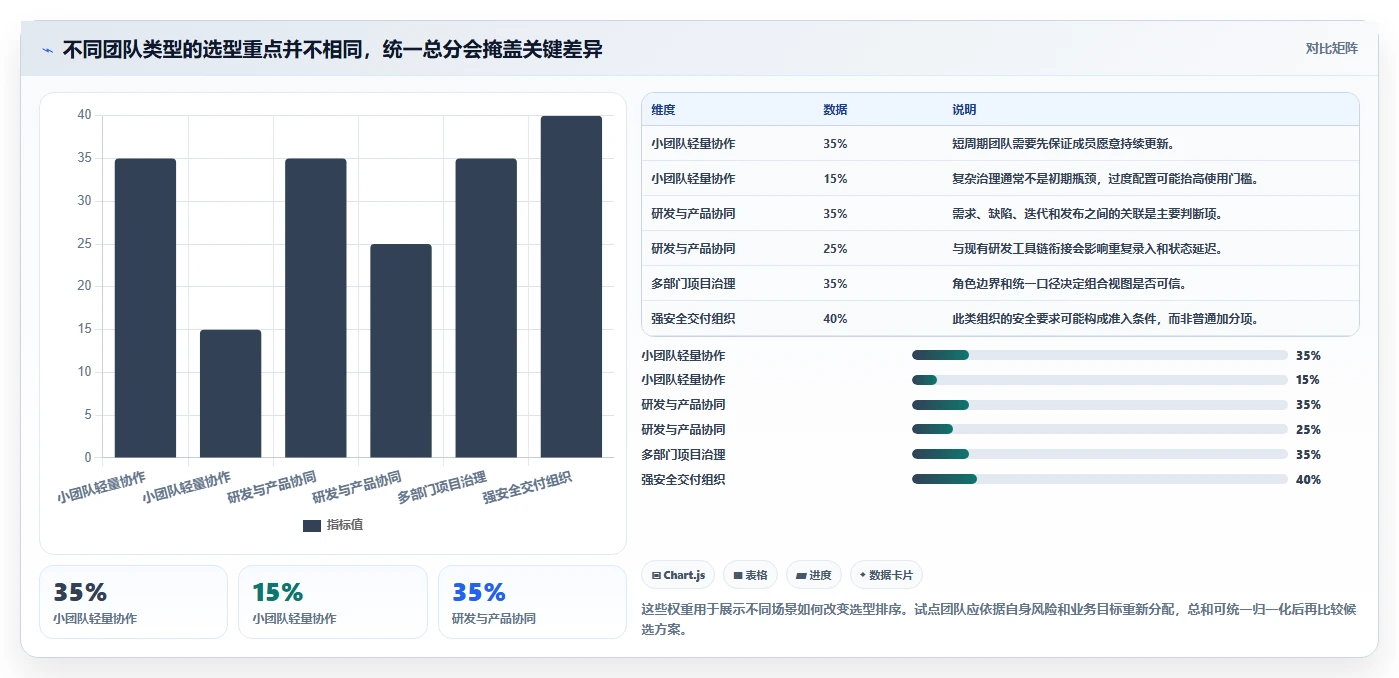The height and width of the screenshot is (678, 1399).
Task: Click the 说明 column header
Action: tap(964, 110)
